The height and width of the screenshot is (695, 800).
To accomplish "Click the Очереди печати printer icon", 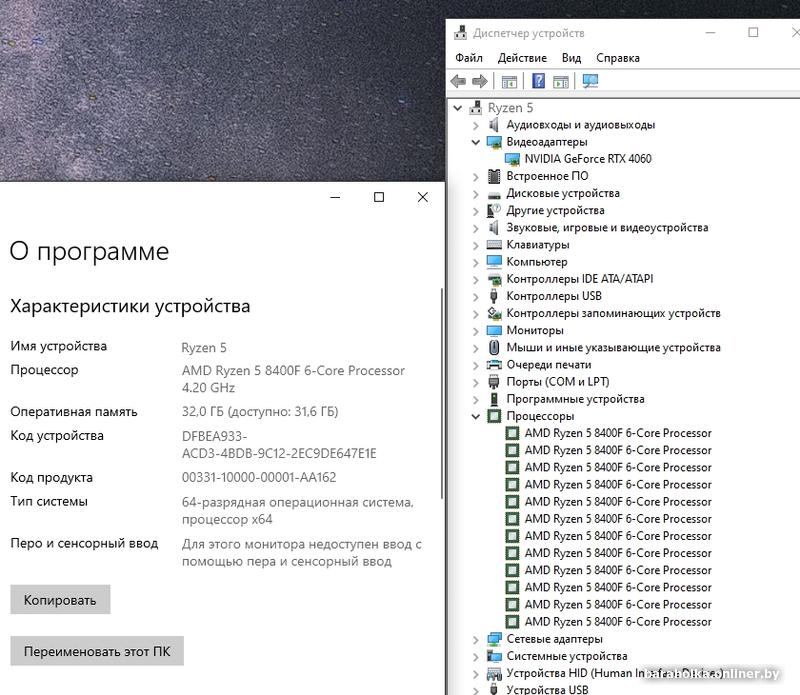I will click(494, 365).
